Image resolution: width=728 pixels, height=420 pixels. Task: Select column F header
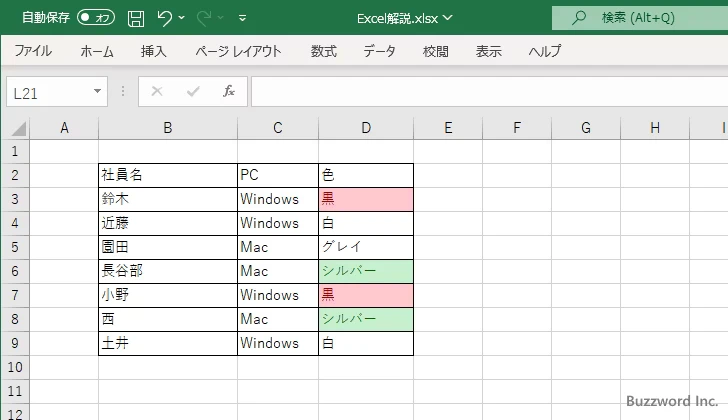click(517, 128)
